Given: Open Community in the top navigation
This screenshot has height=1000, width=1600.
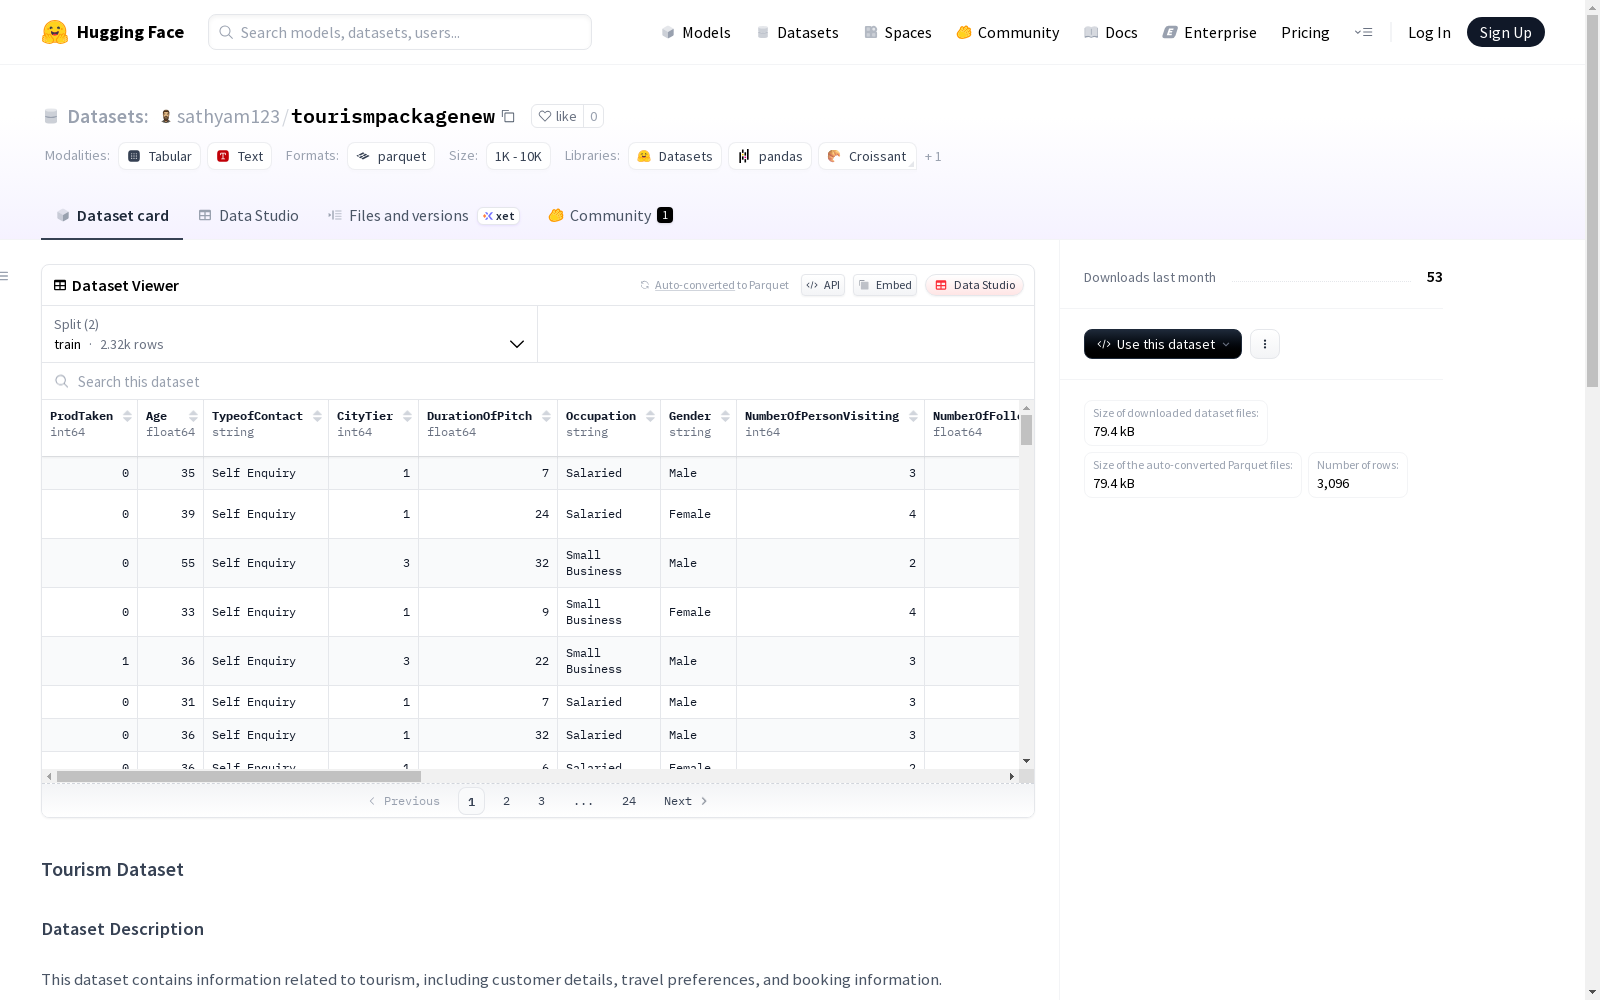Looking at the screenshot, I should [x=1008, y=32].
